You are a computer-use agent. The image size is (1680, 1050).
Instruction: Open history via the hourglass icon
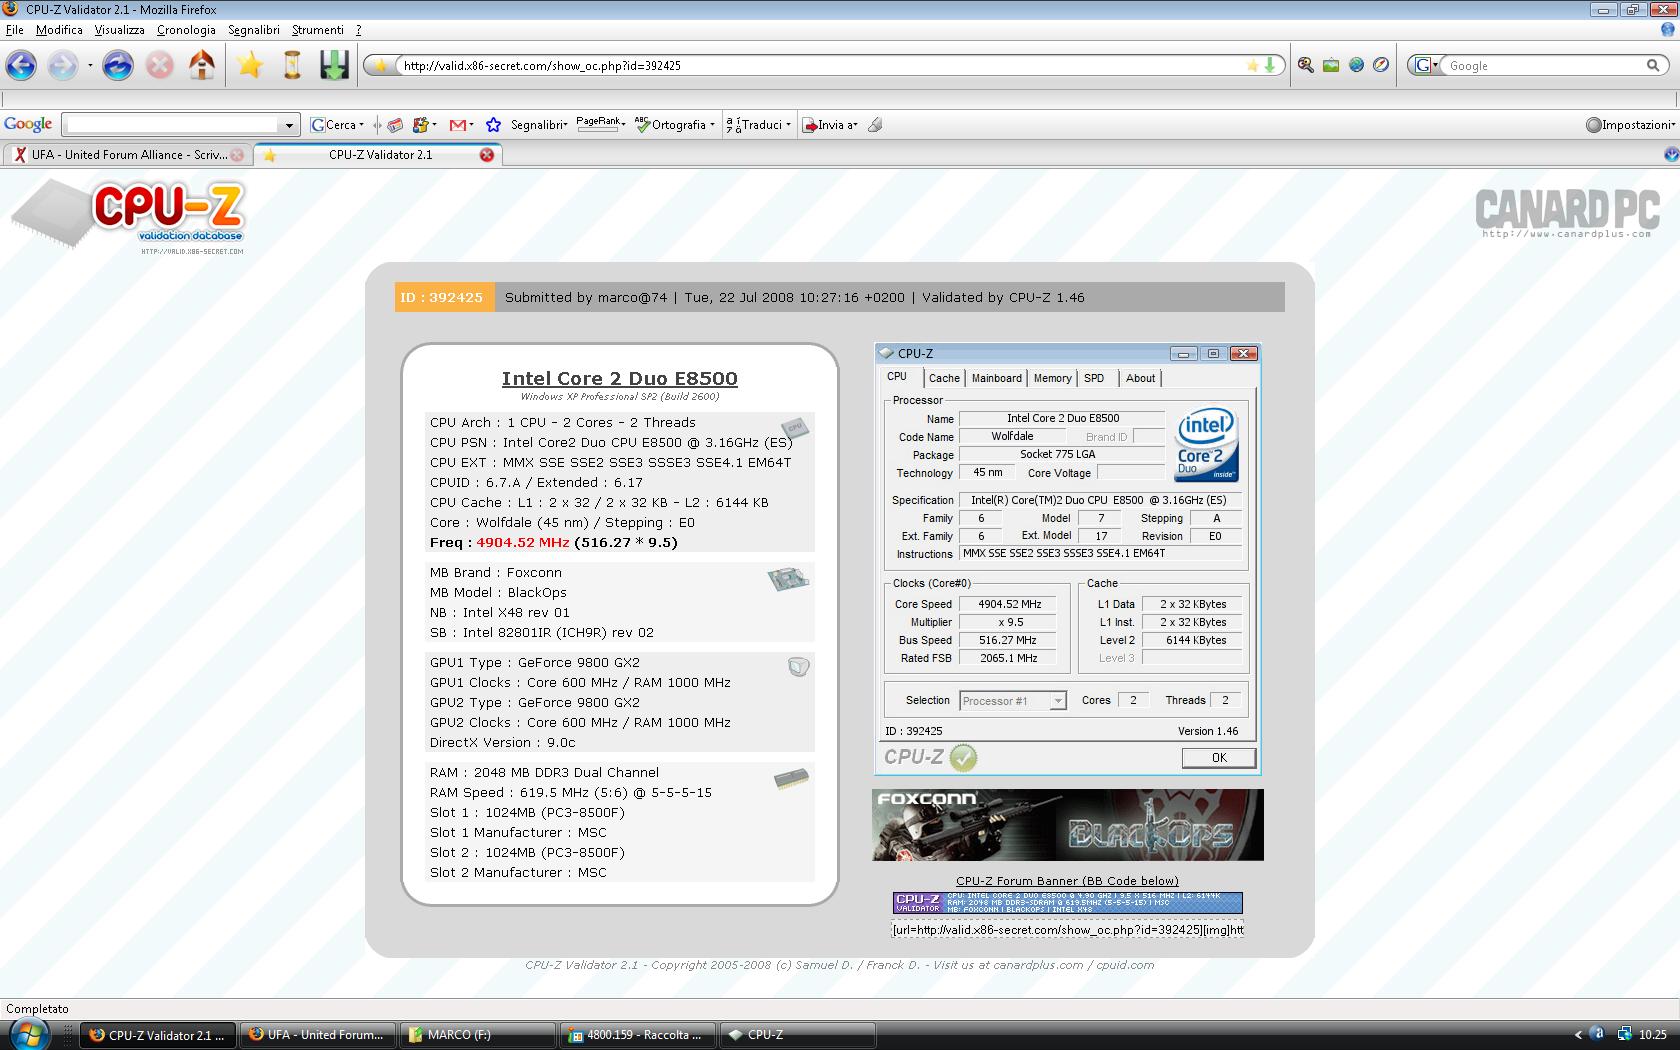pyautogui.click(x=292, y=66)
